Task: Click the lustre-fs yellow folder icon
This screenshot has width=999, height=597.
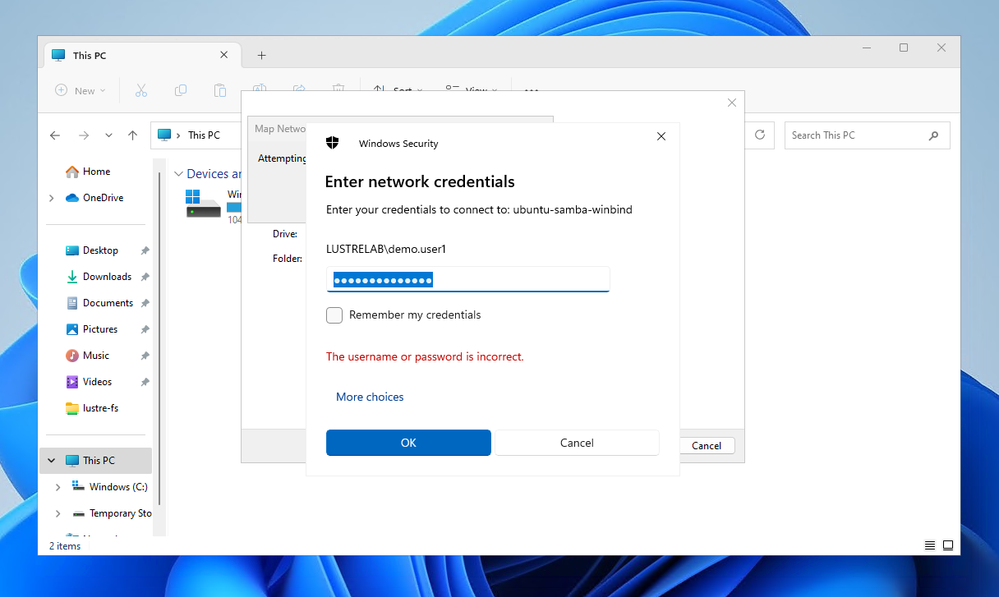Action: pyautogui.click(x=72, y=408)
